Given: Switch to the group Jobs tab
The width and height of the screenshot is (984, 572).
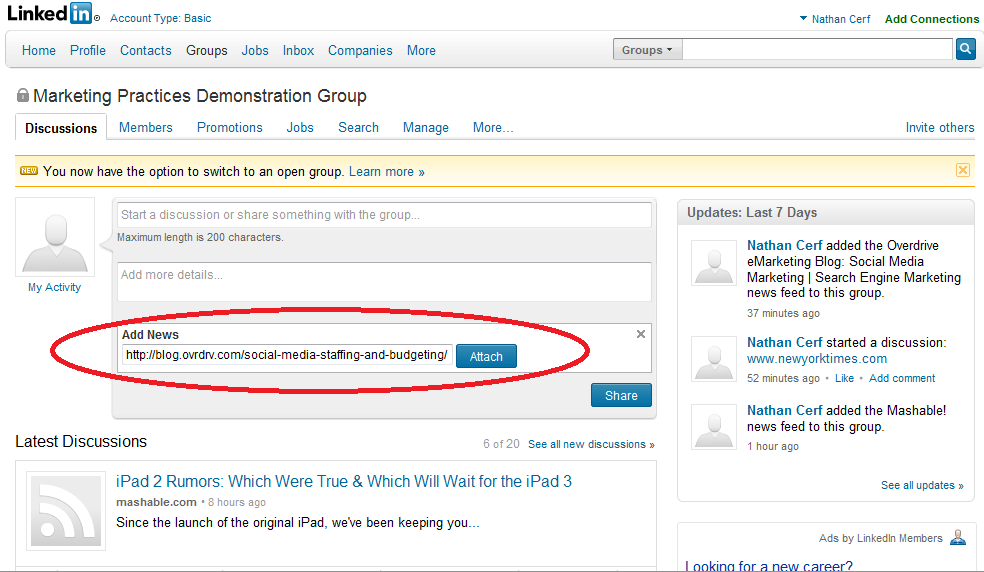Looking at the screenshot, I should (x=300, y=127).
